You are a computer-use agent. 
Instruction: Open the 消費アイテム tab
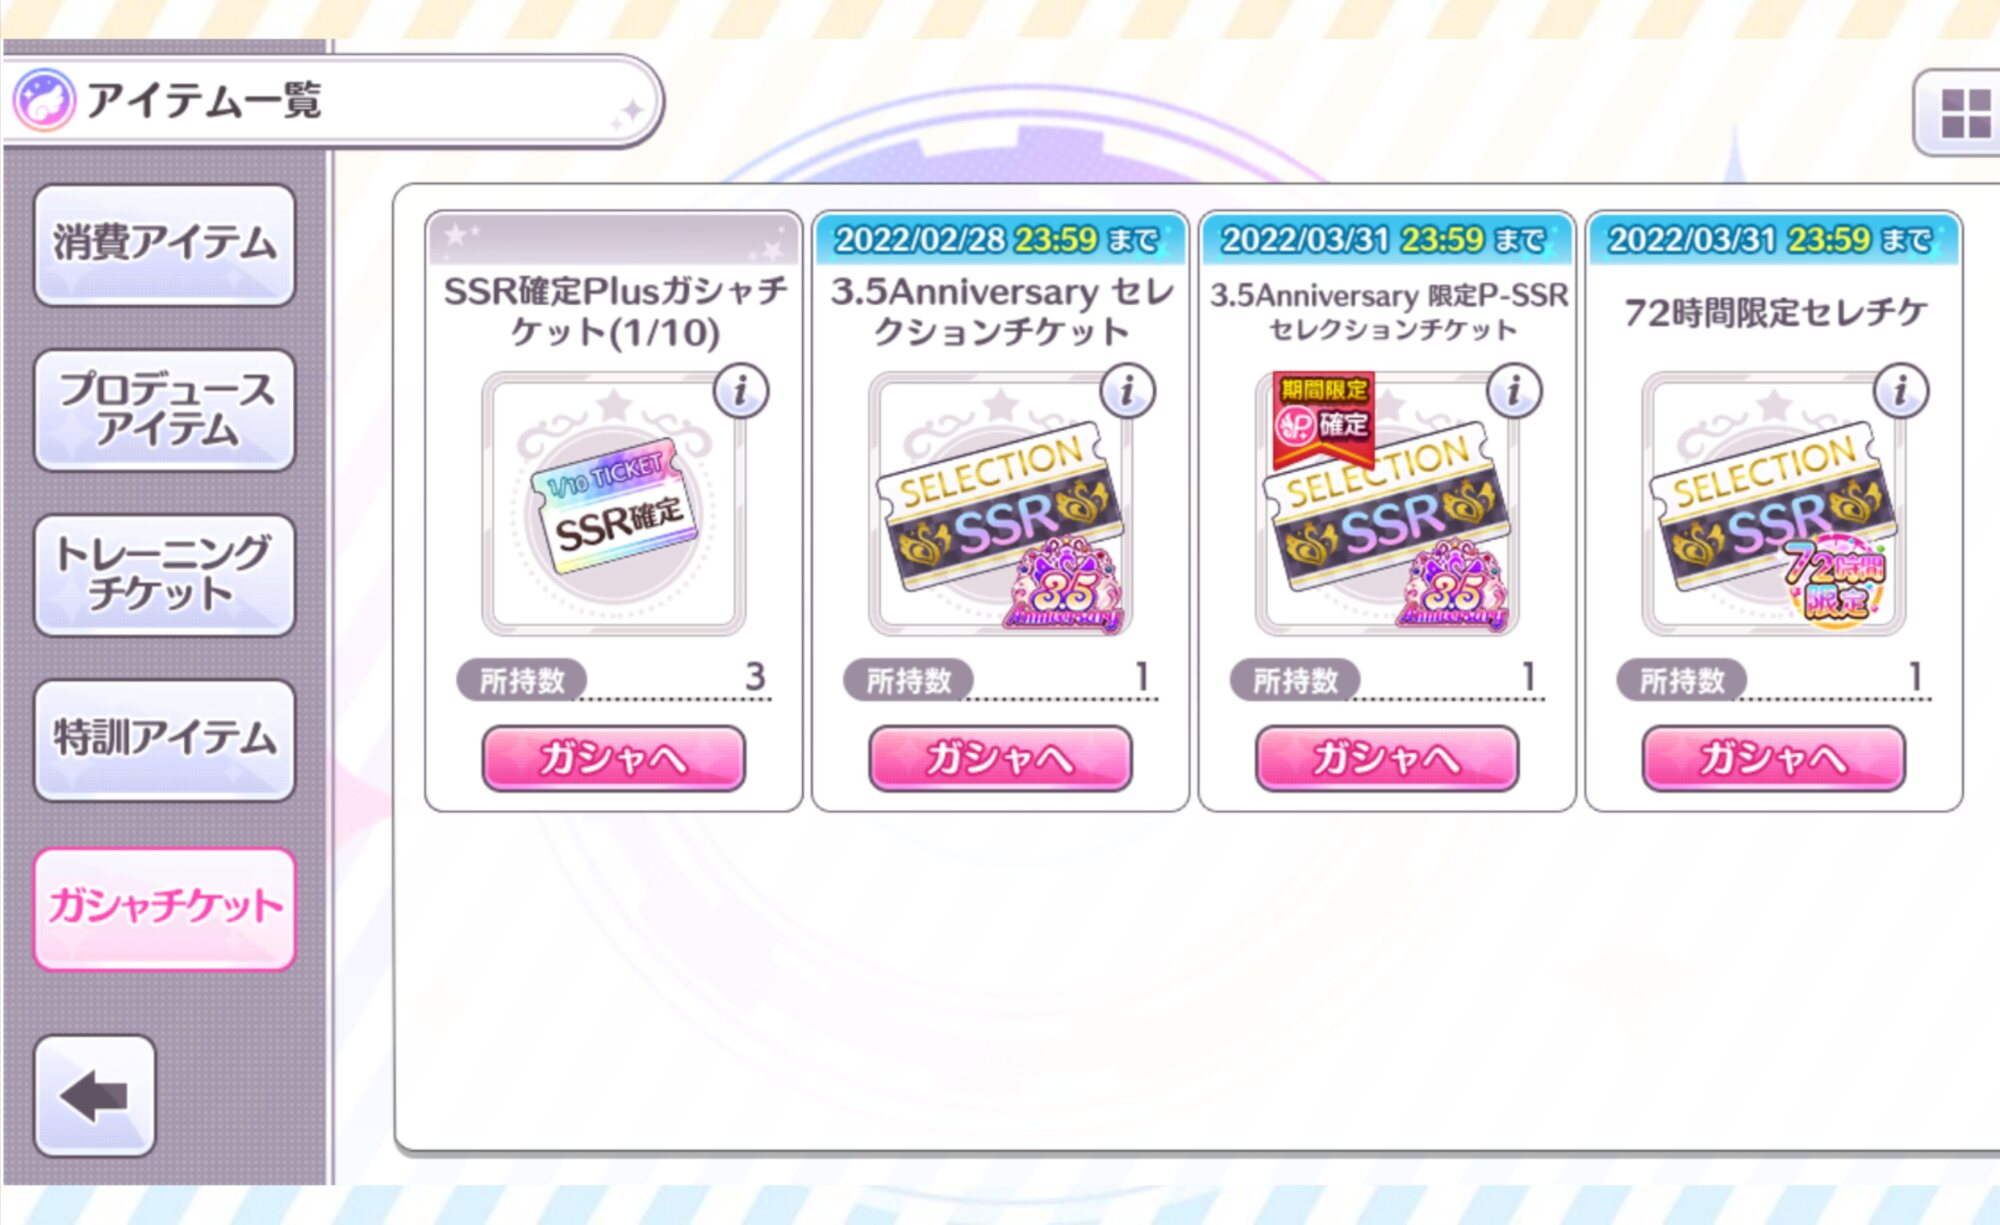tap(165, 245)
